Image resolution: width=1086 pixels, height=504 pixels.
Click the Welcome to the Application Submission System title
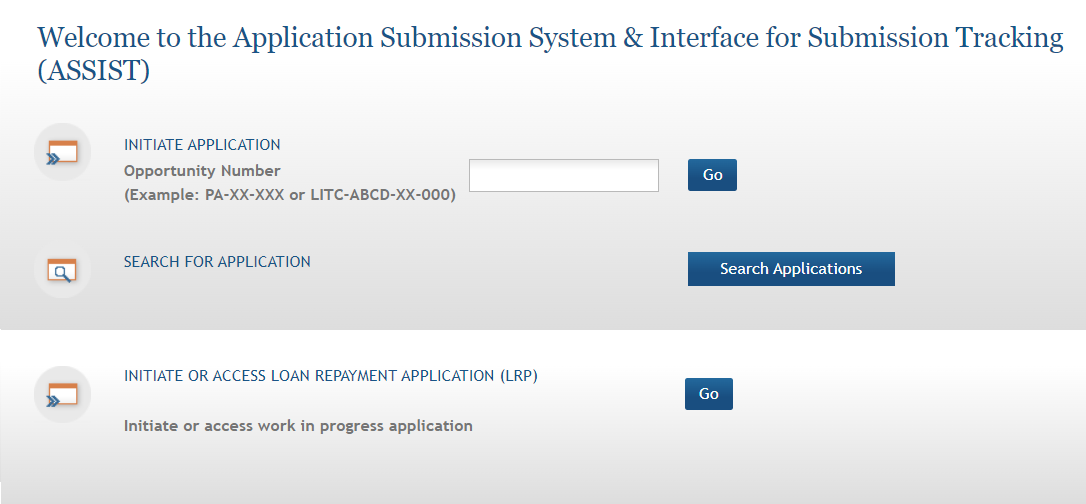coord(550,53)
